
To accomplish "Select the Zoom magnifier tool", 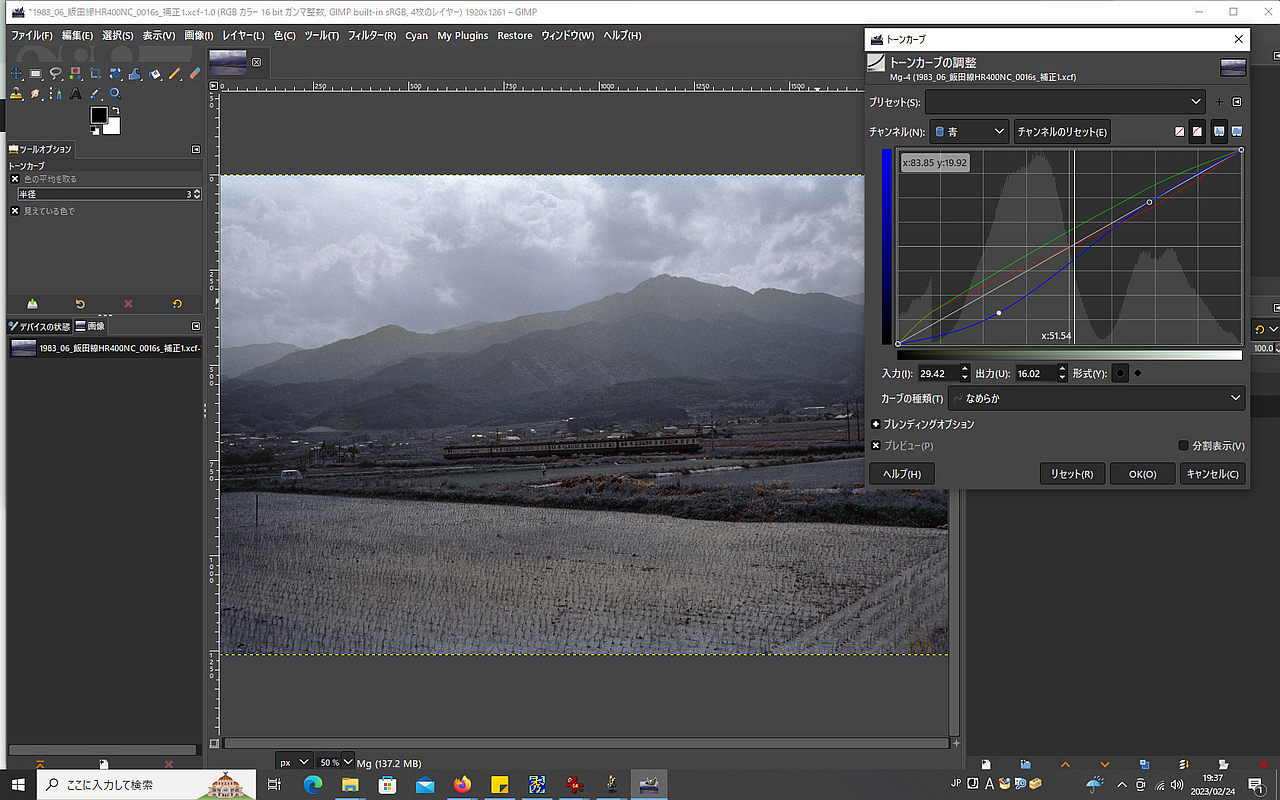I will [x=115, y=94].
